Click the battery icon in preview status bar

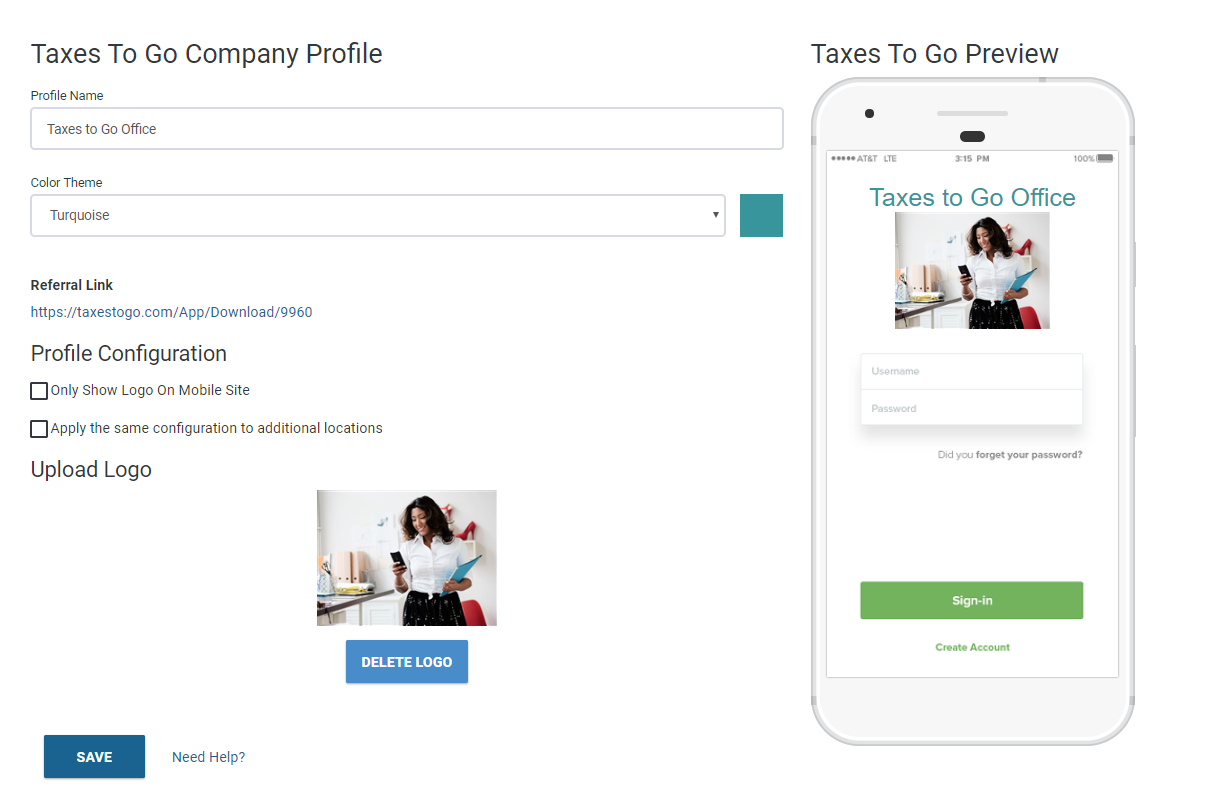pyautogui.click(x=1105, y=159)
